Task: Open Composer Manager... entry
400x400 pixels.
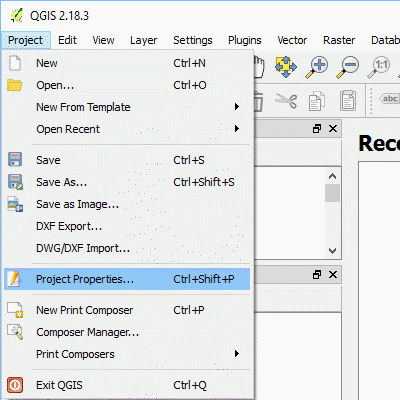Action: pos(127,332)
